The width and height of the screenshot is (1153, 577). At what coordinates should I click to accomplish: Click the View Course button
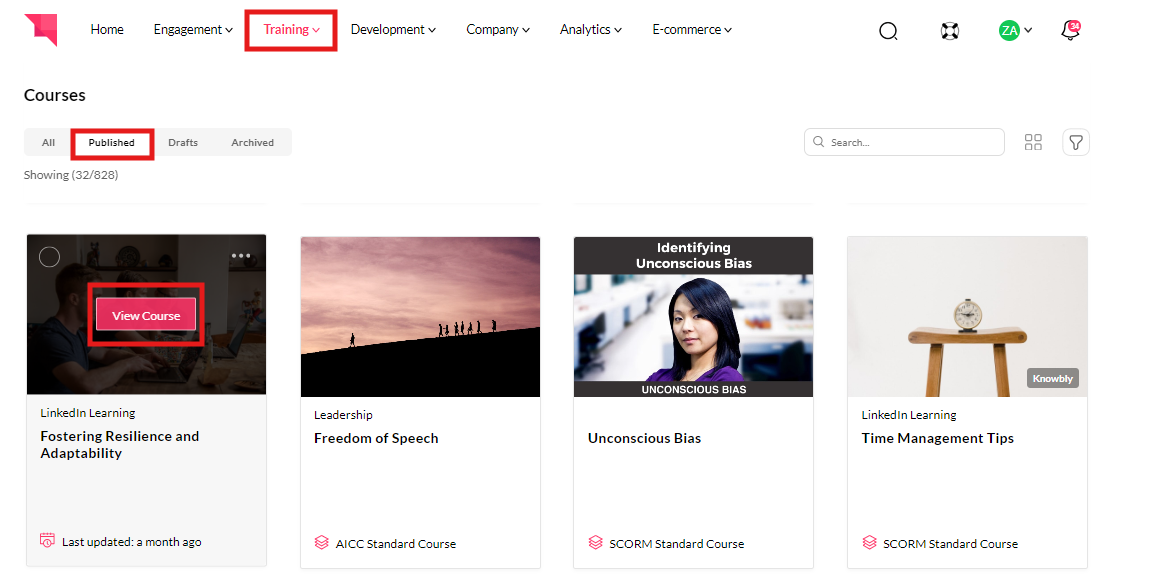146,315
